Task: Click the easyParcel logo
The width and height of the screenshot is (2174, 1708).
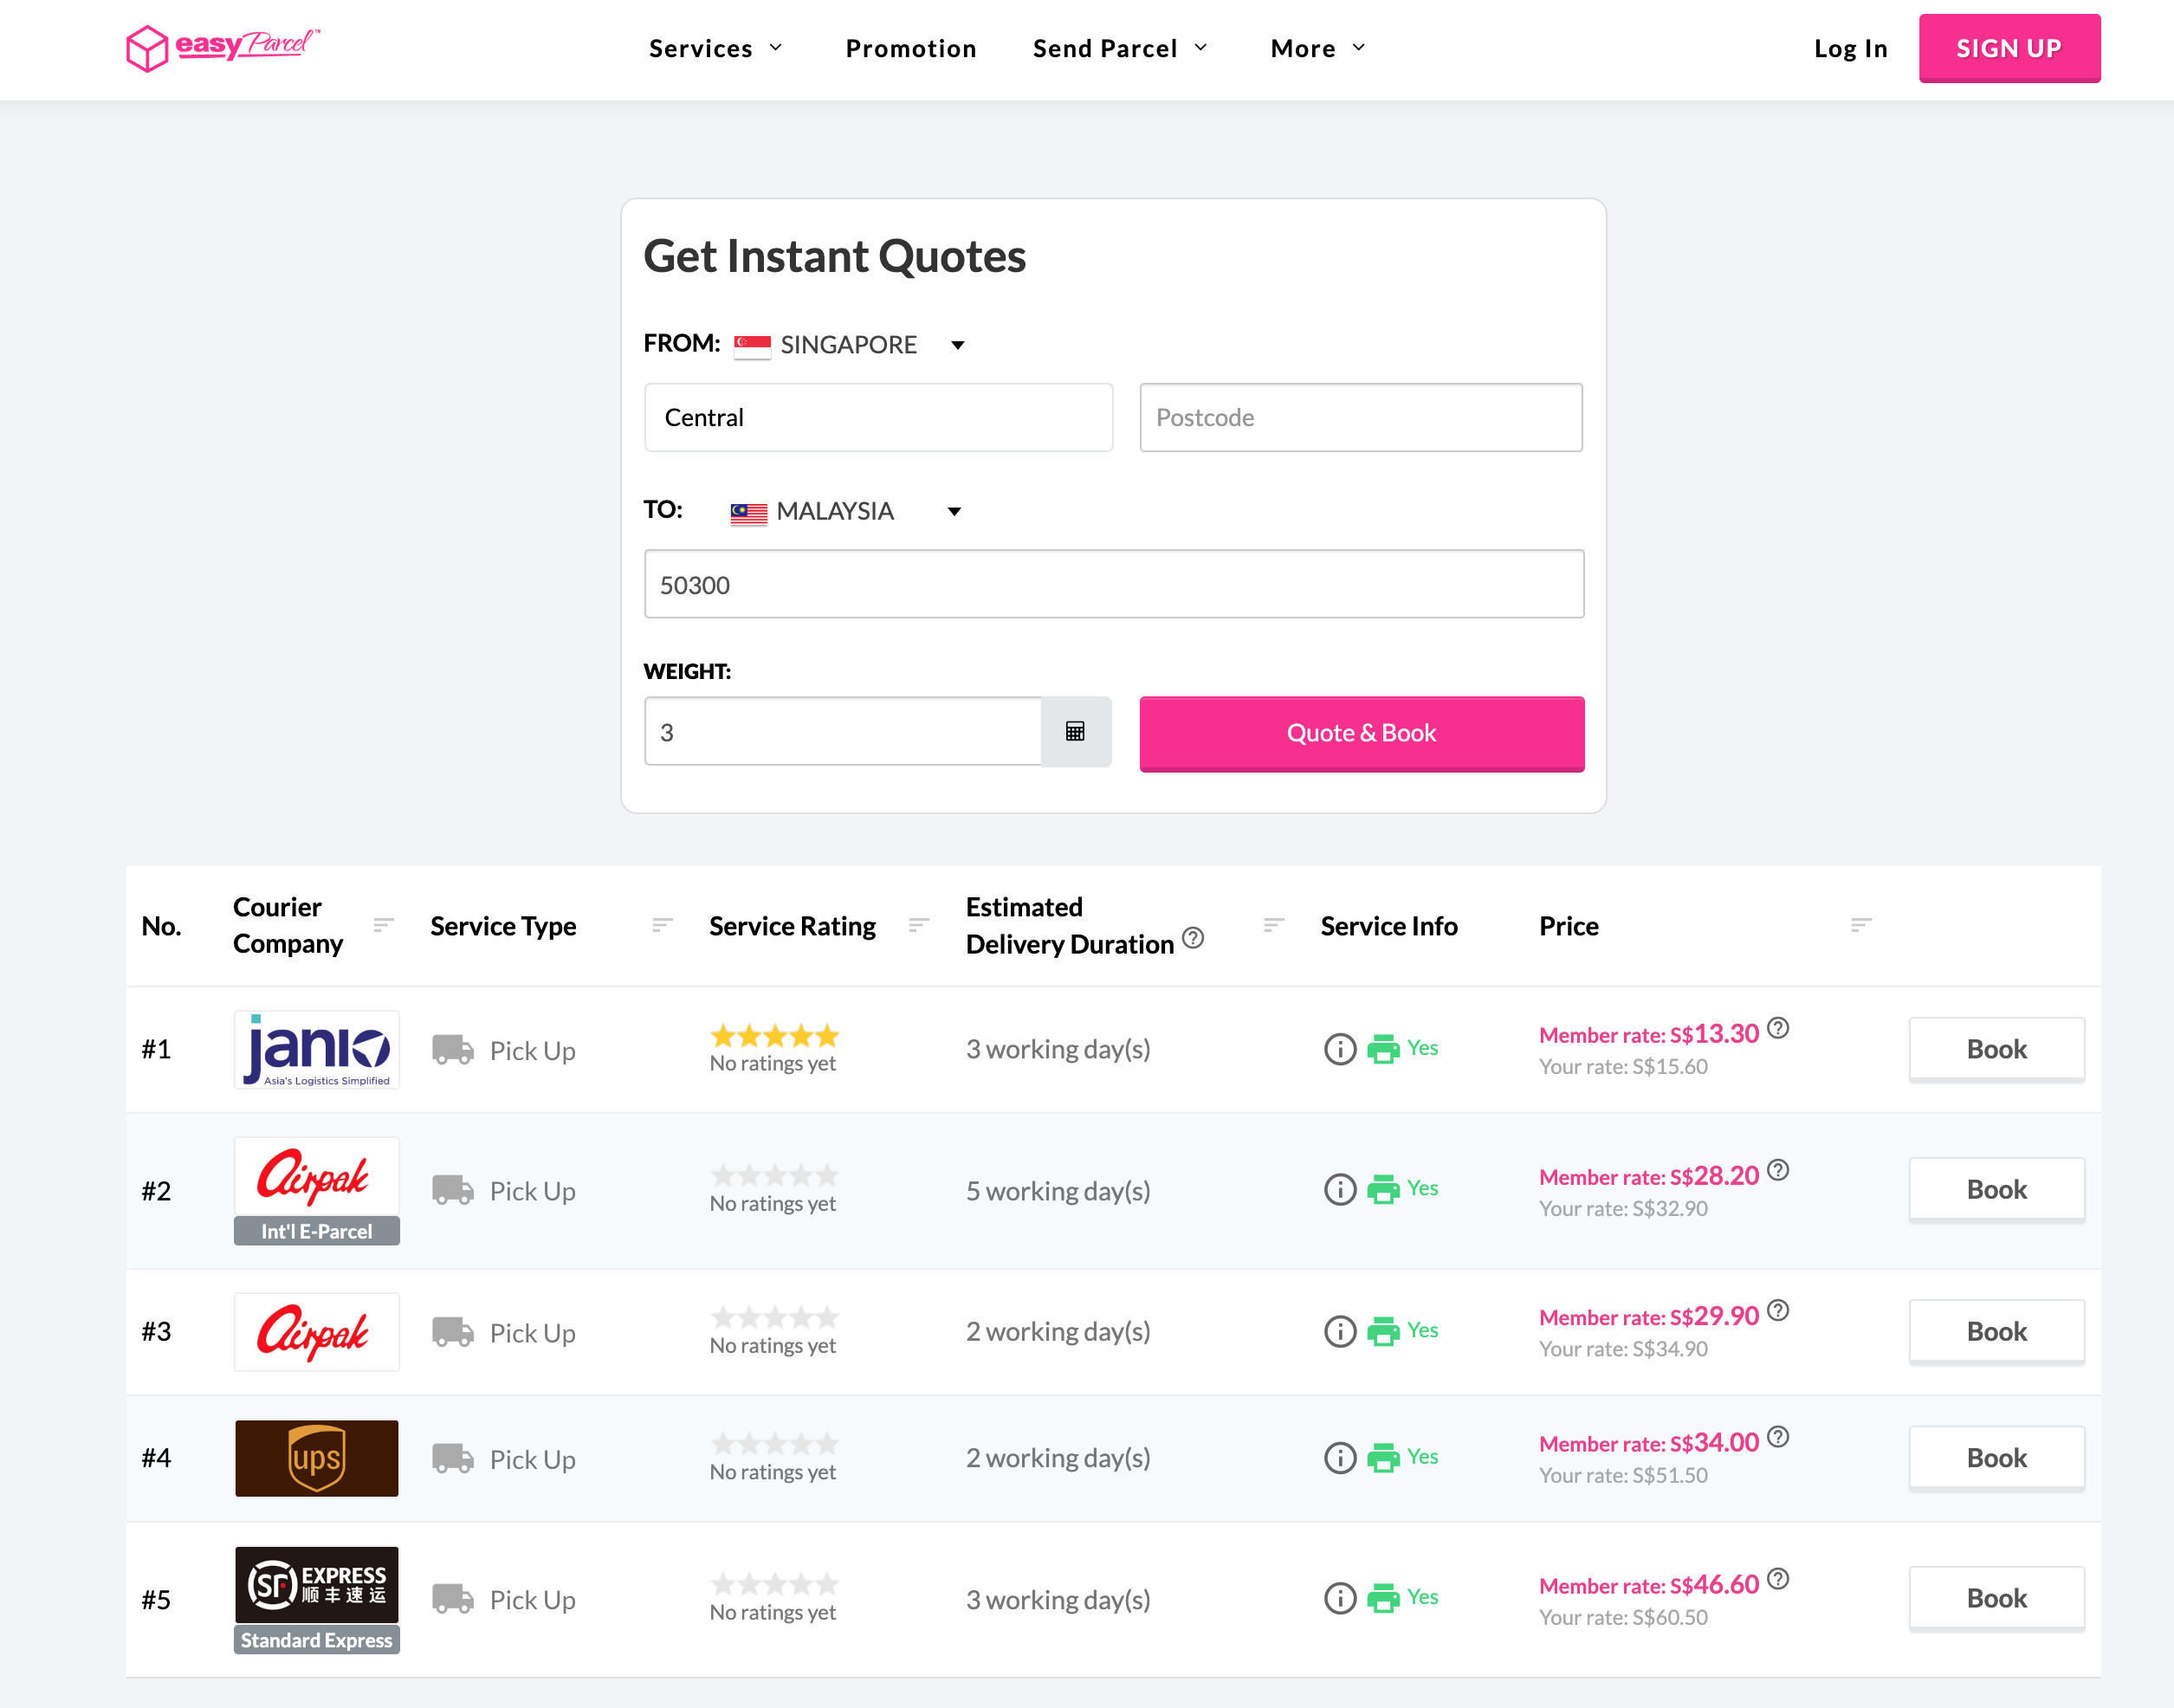Action: click(222, 47)
